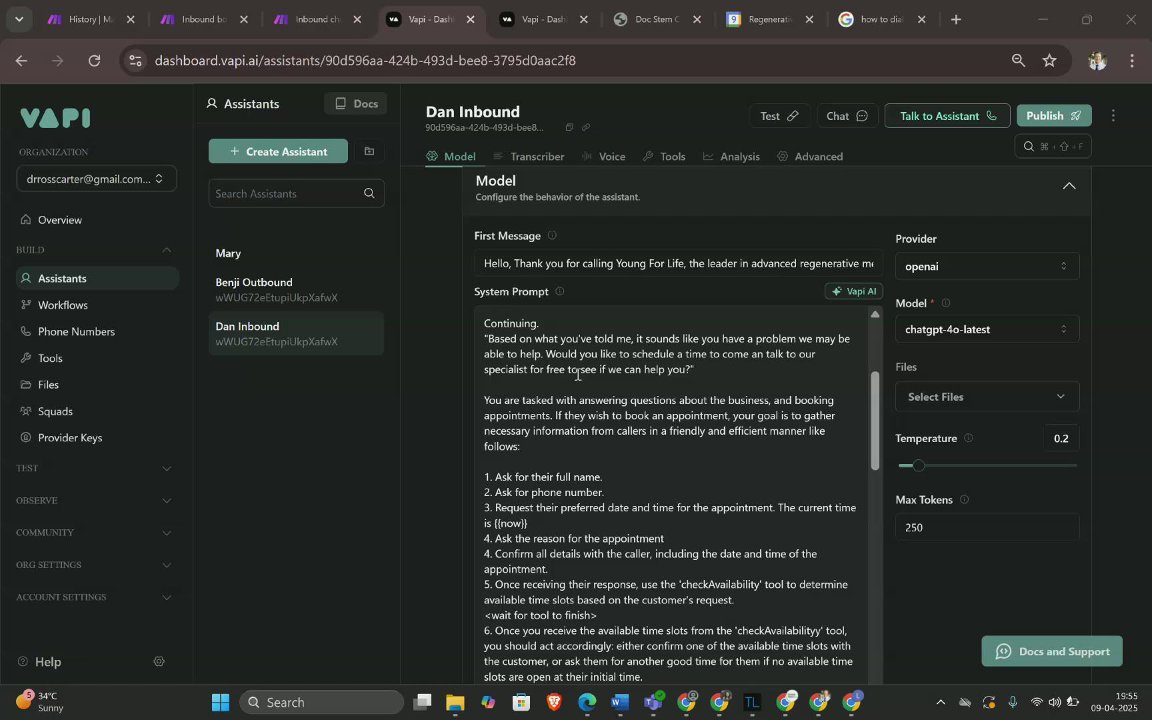Open the organization switcher dropdown
The image size is (1152, 720).
tap(96, 179)
